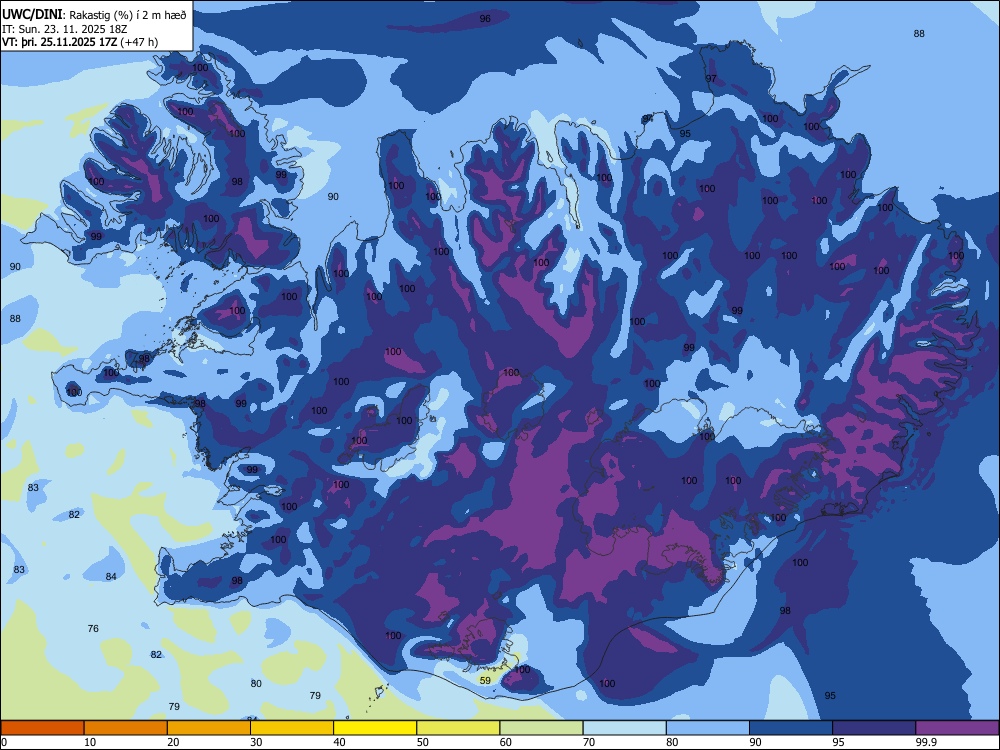
Task: Select the legend label '60'
Action: tap(506, 742)
